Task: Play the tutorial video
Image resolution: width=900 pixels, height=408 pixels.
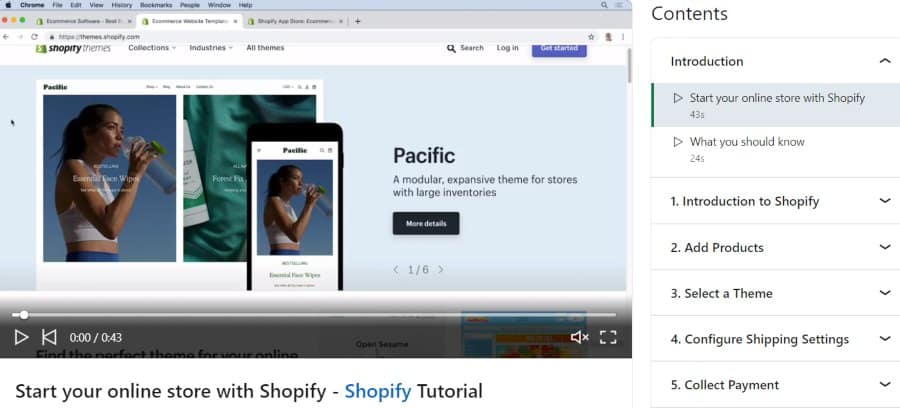Action: pos(21,337)
